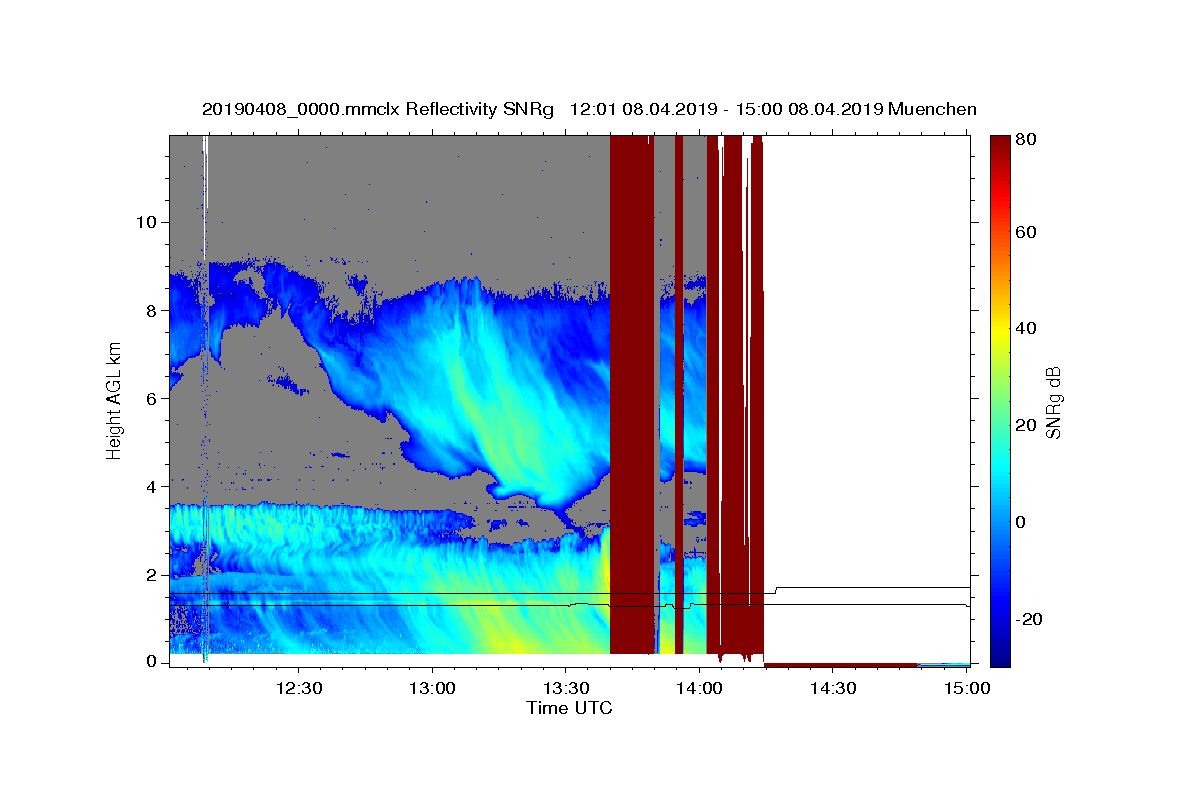Click the plot title text

coord(589,109)
